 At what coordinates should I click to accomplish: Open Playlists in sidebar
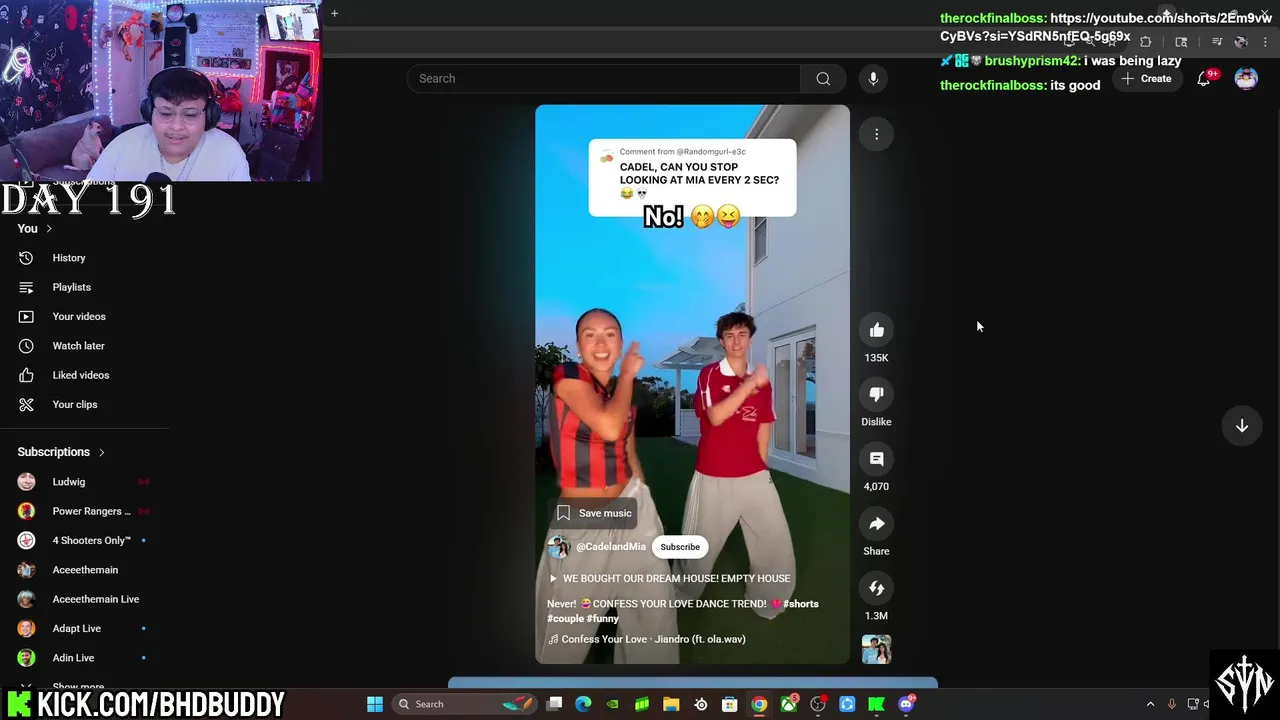(71, 287)
